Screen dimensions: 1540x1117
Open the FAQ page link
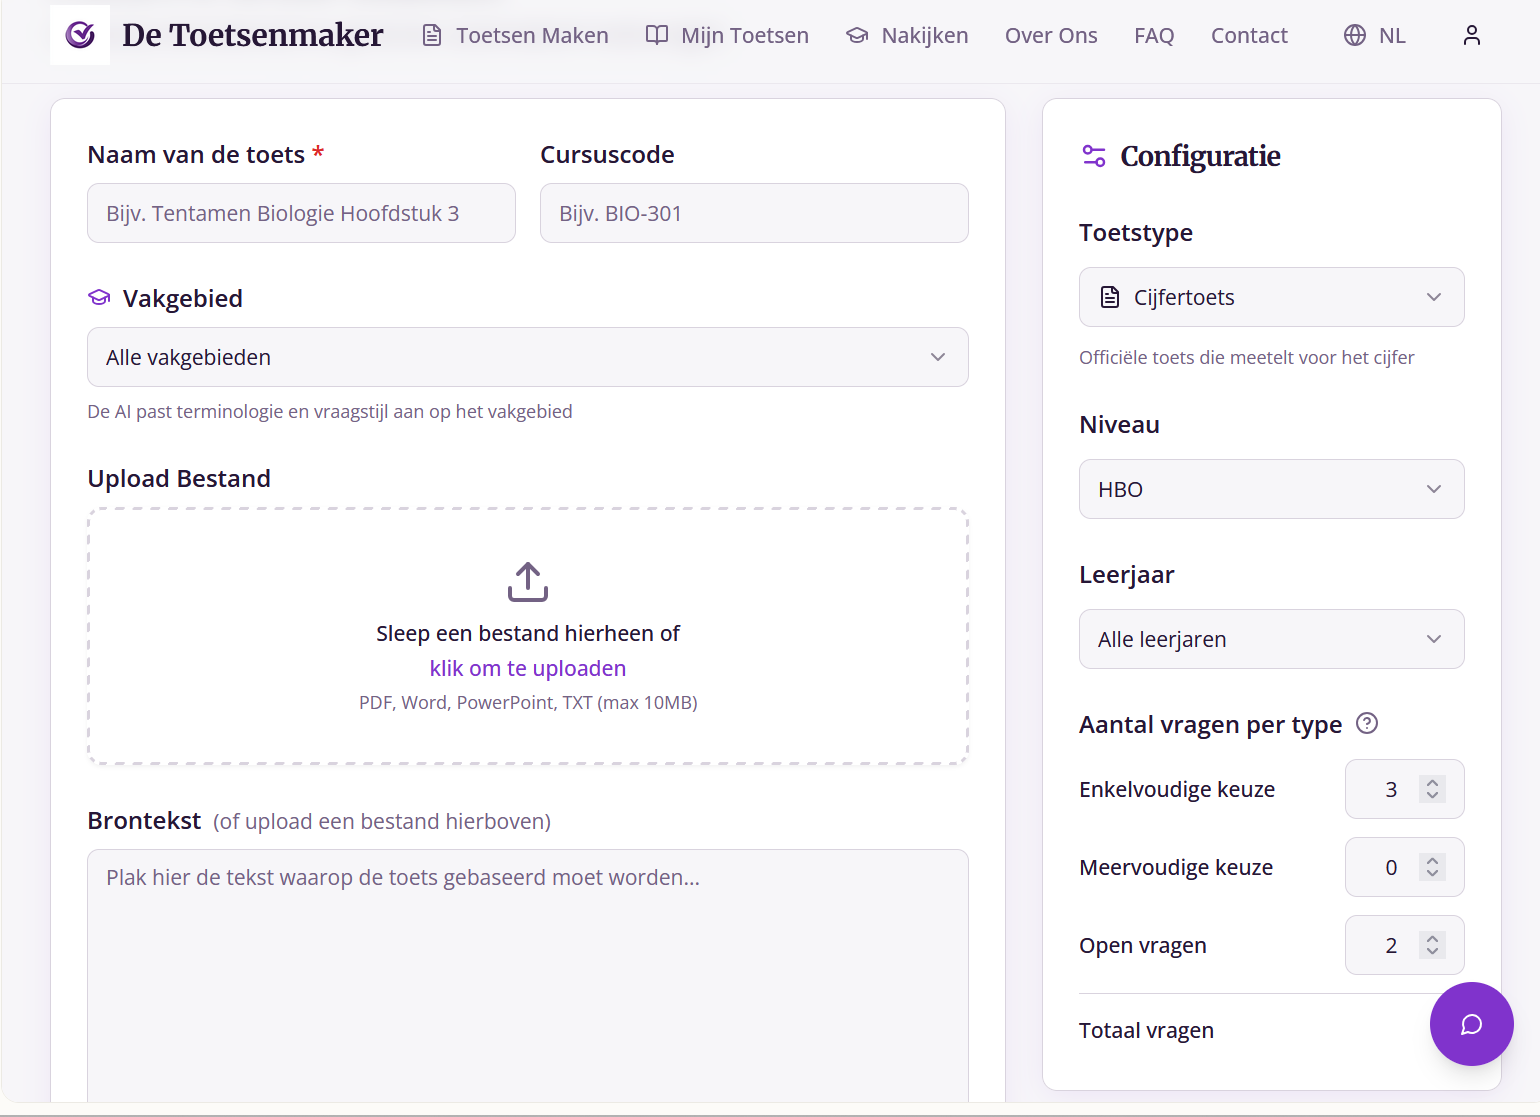(1154, 35)
